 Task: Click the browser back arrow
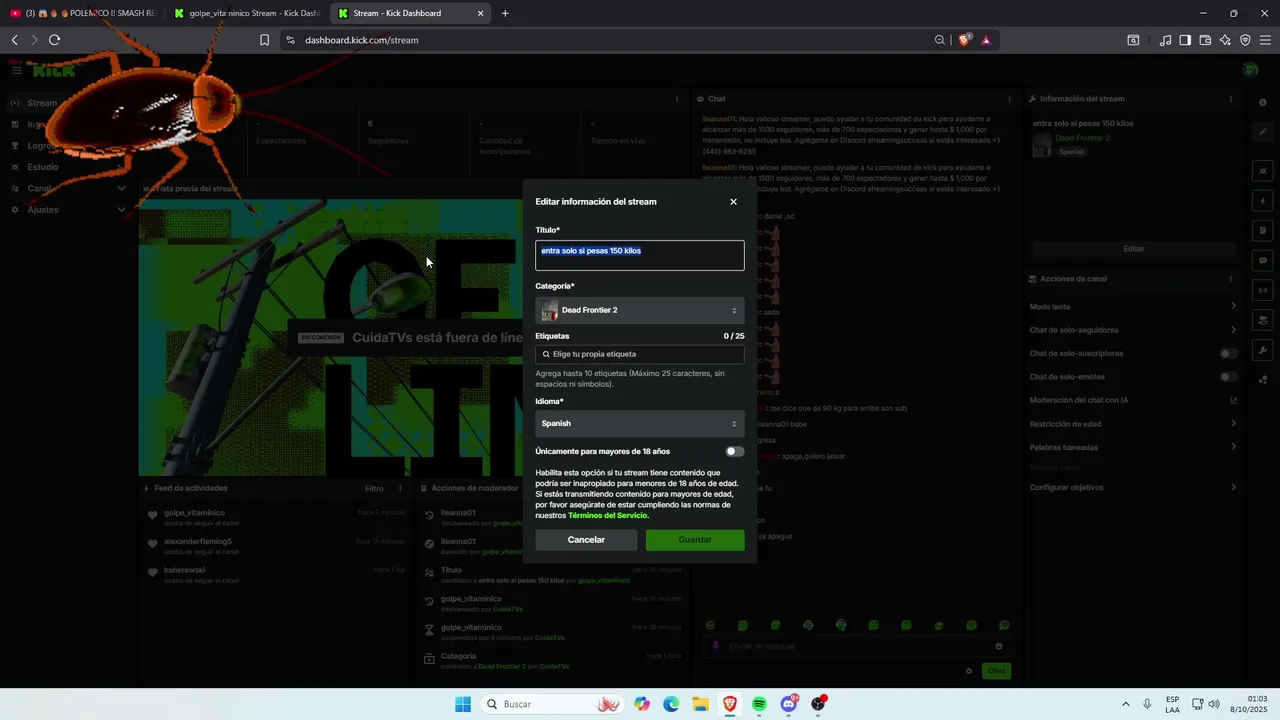pyautogui.click(x=15, y=40)
